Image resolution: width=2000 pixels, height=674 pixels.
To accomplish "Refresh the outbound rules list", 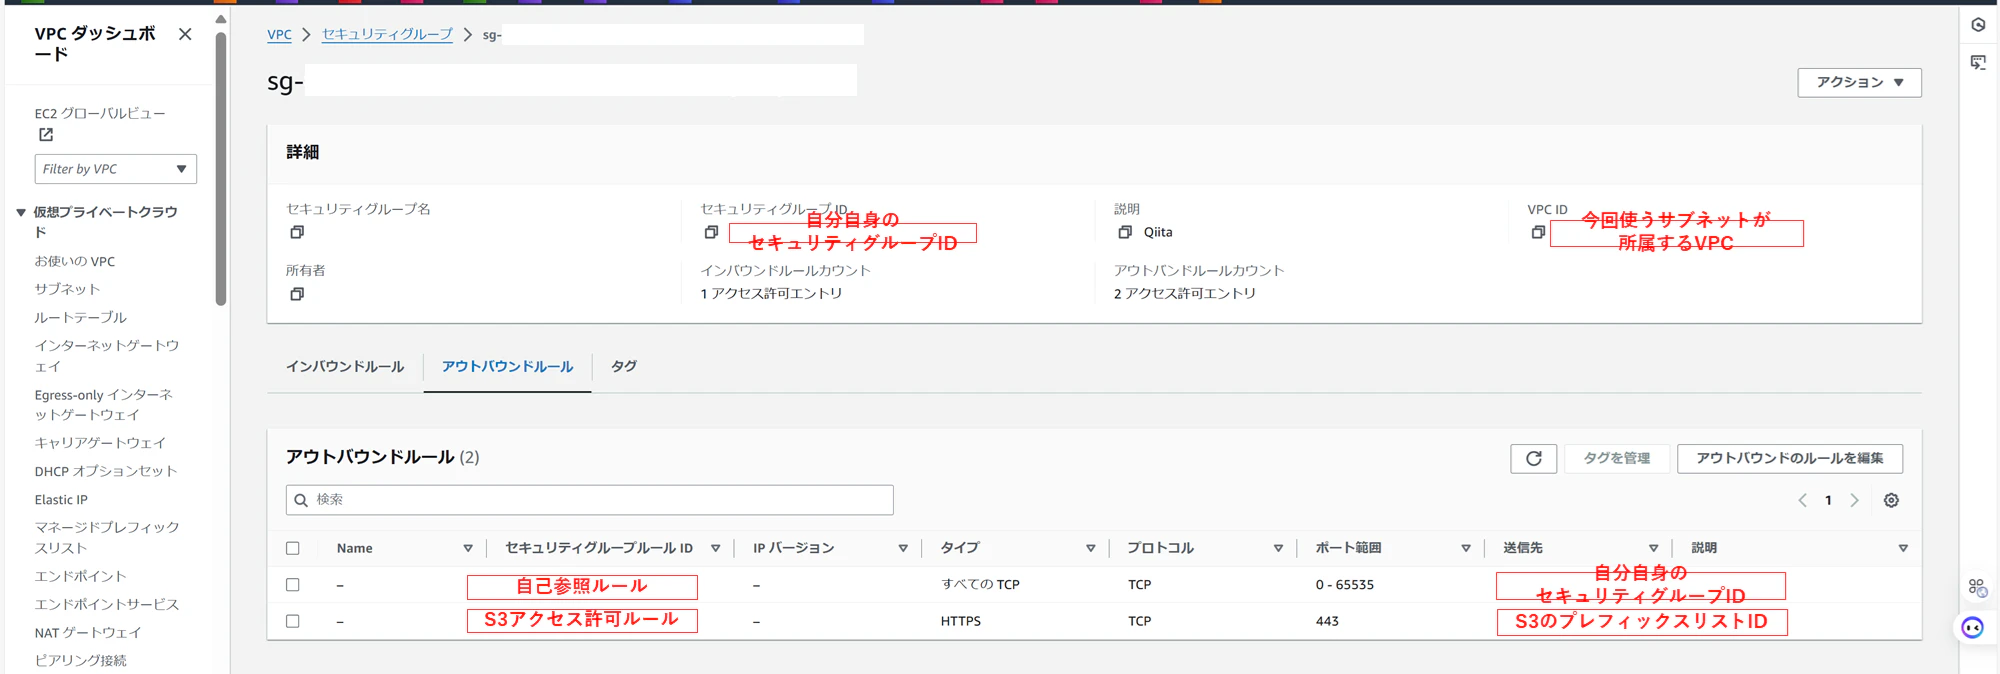I will 1533,458.
